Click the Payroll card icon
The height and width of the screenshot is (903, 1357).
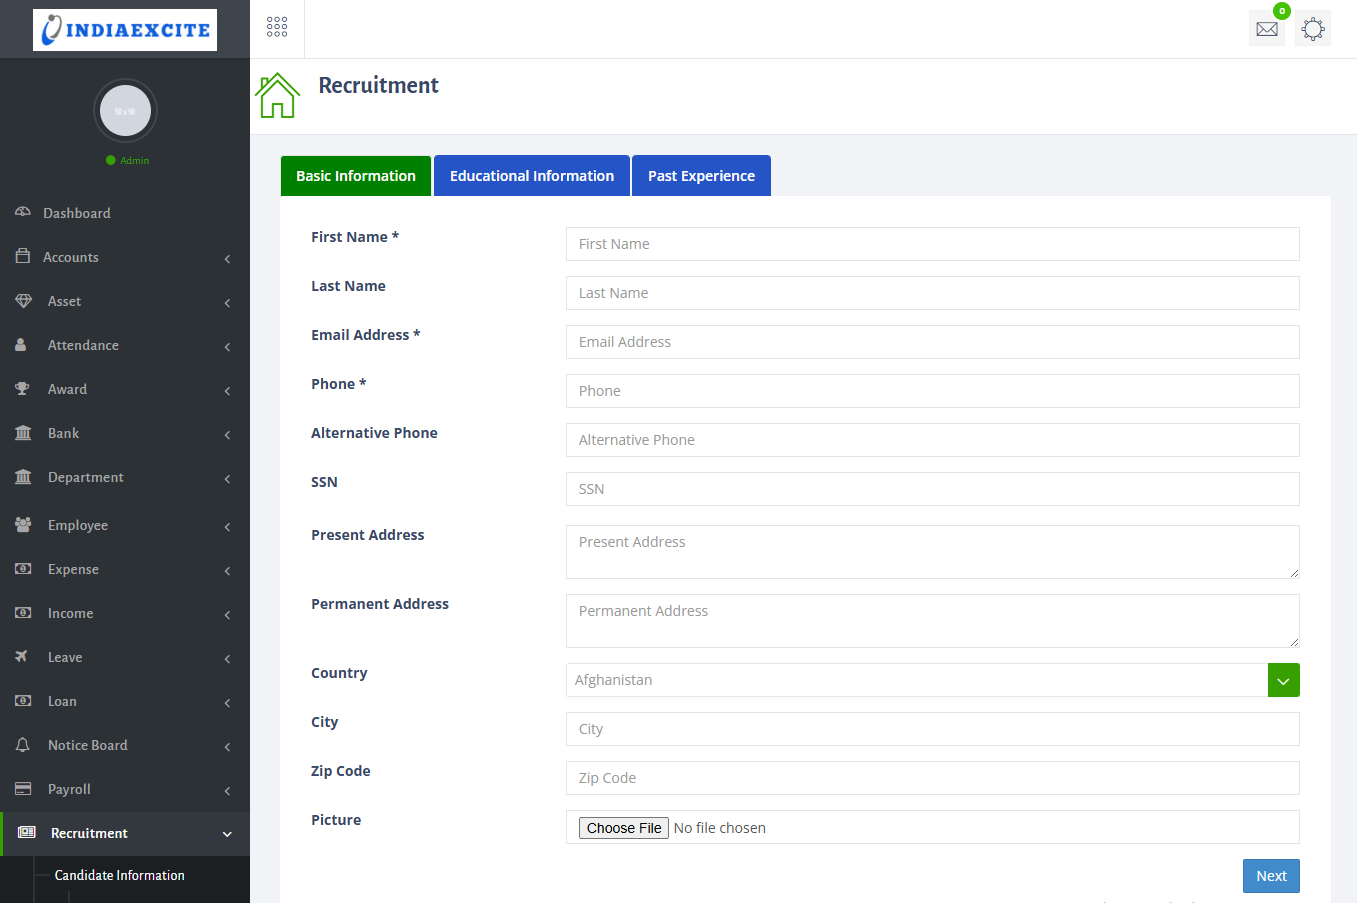tap(22, 789)
